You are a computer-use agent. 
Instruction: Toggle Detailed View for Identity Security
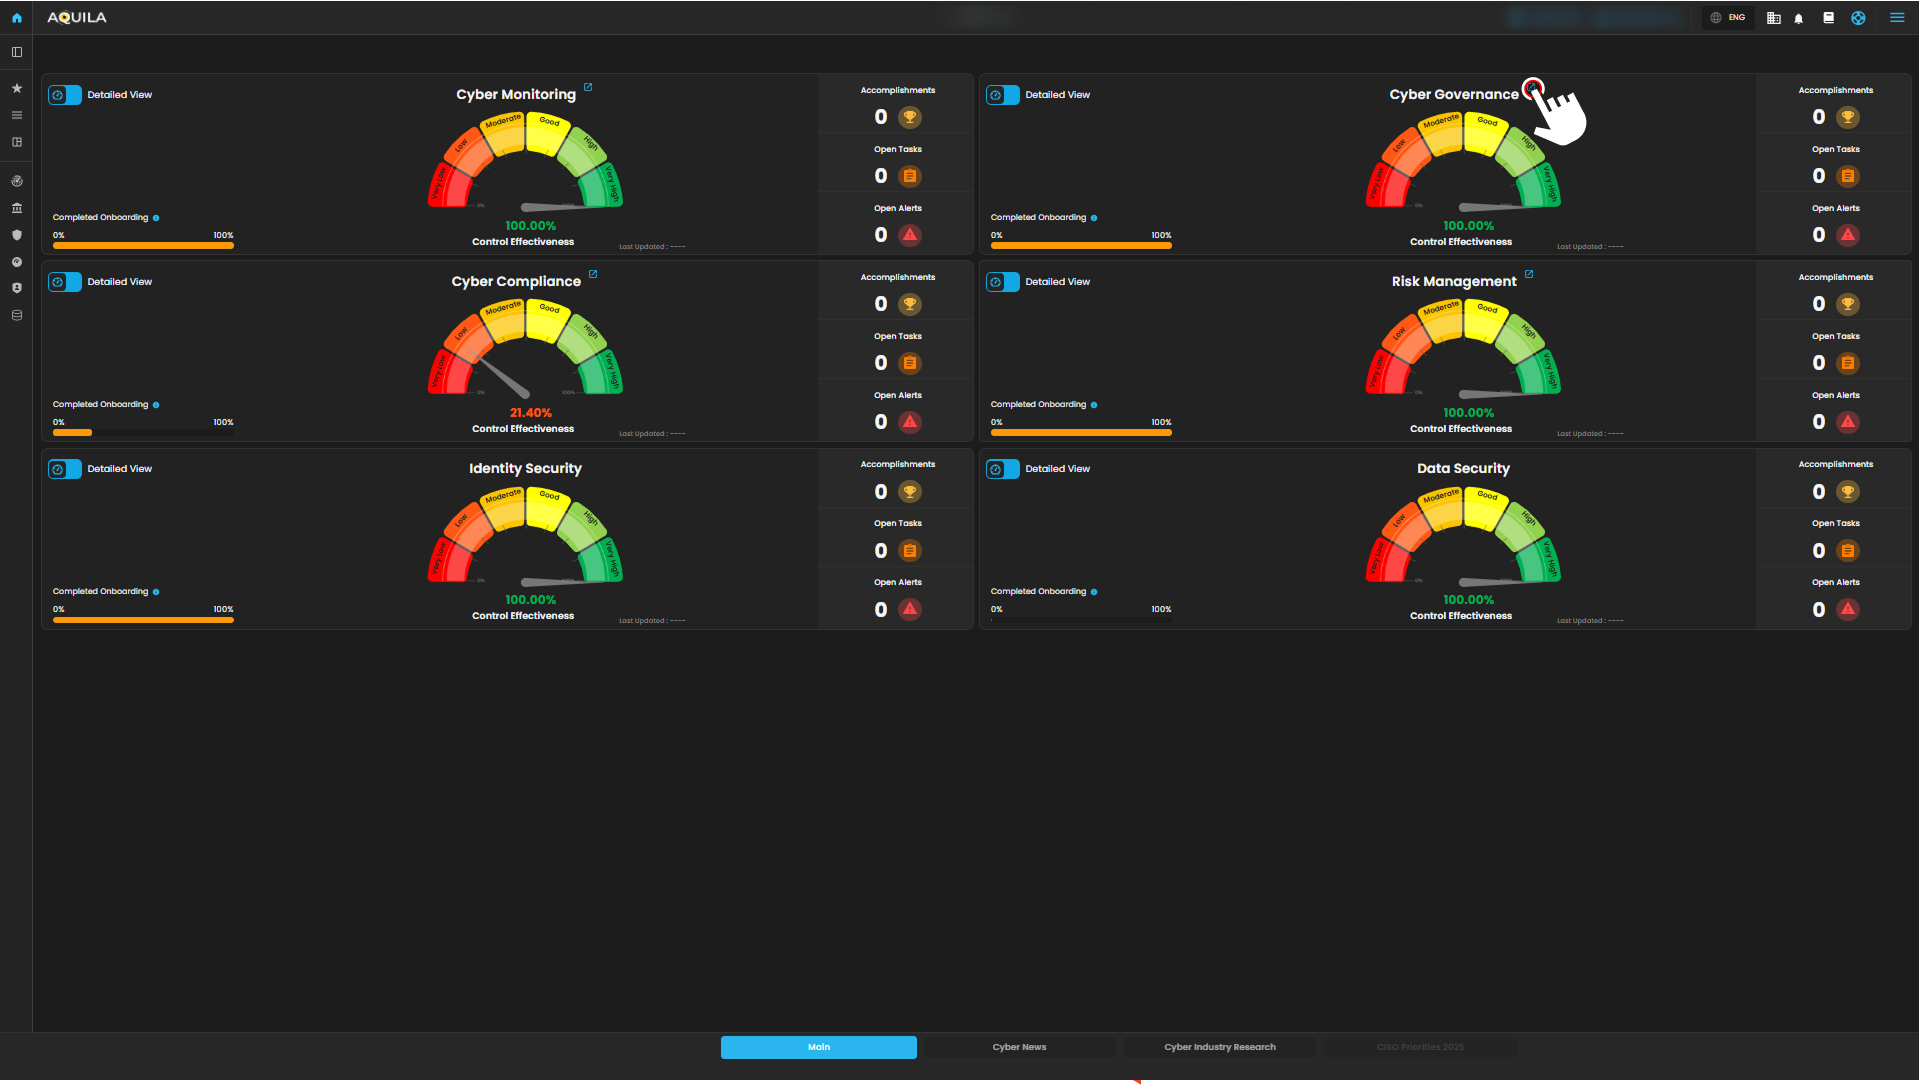tap(65, 469)
